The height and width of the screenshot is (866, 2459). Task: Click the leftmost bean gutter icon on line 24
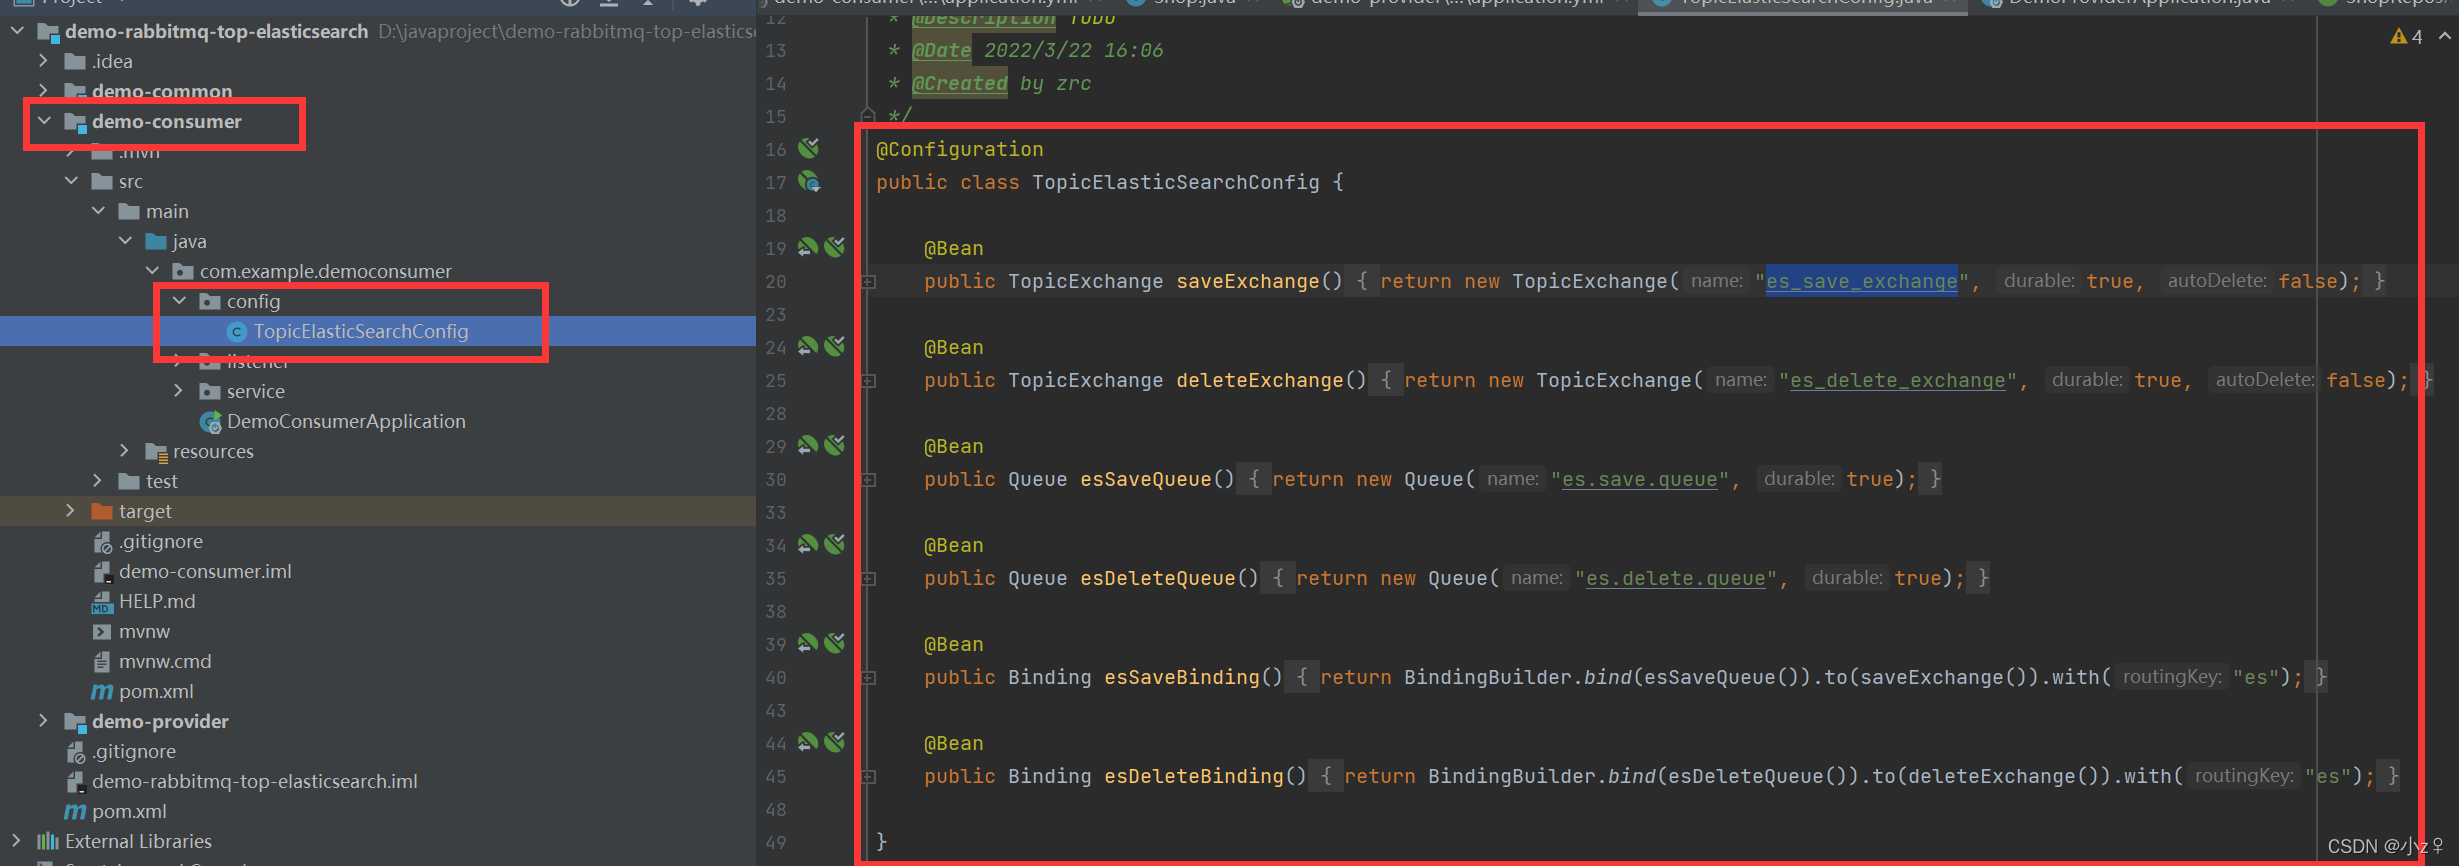[x=808, y=346]
